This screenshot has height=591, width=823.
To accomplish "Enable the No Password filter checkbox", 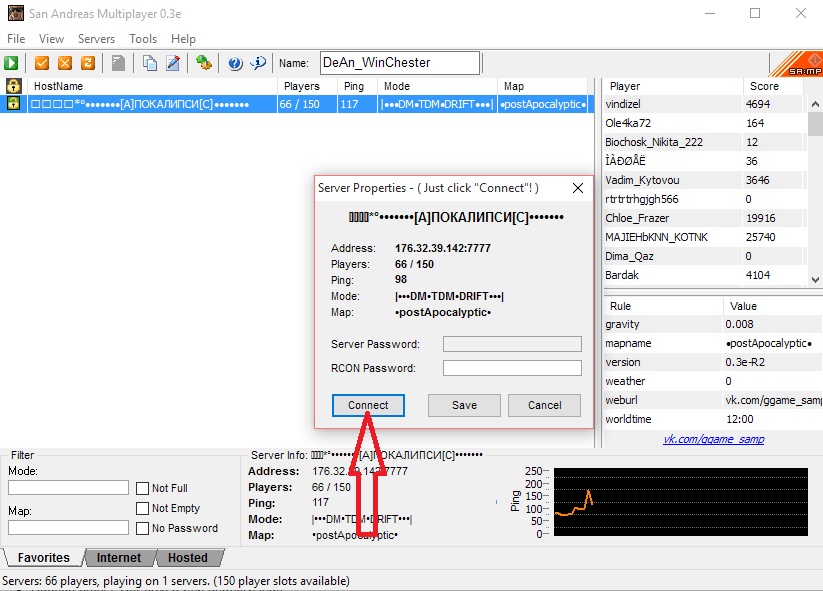I will click(142, 528).
